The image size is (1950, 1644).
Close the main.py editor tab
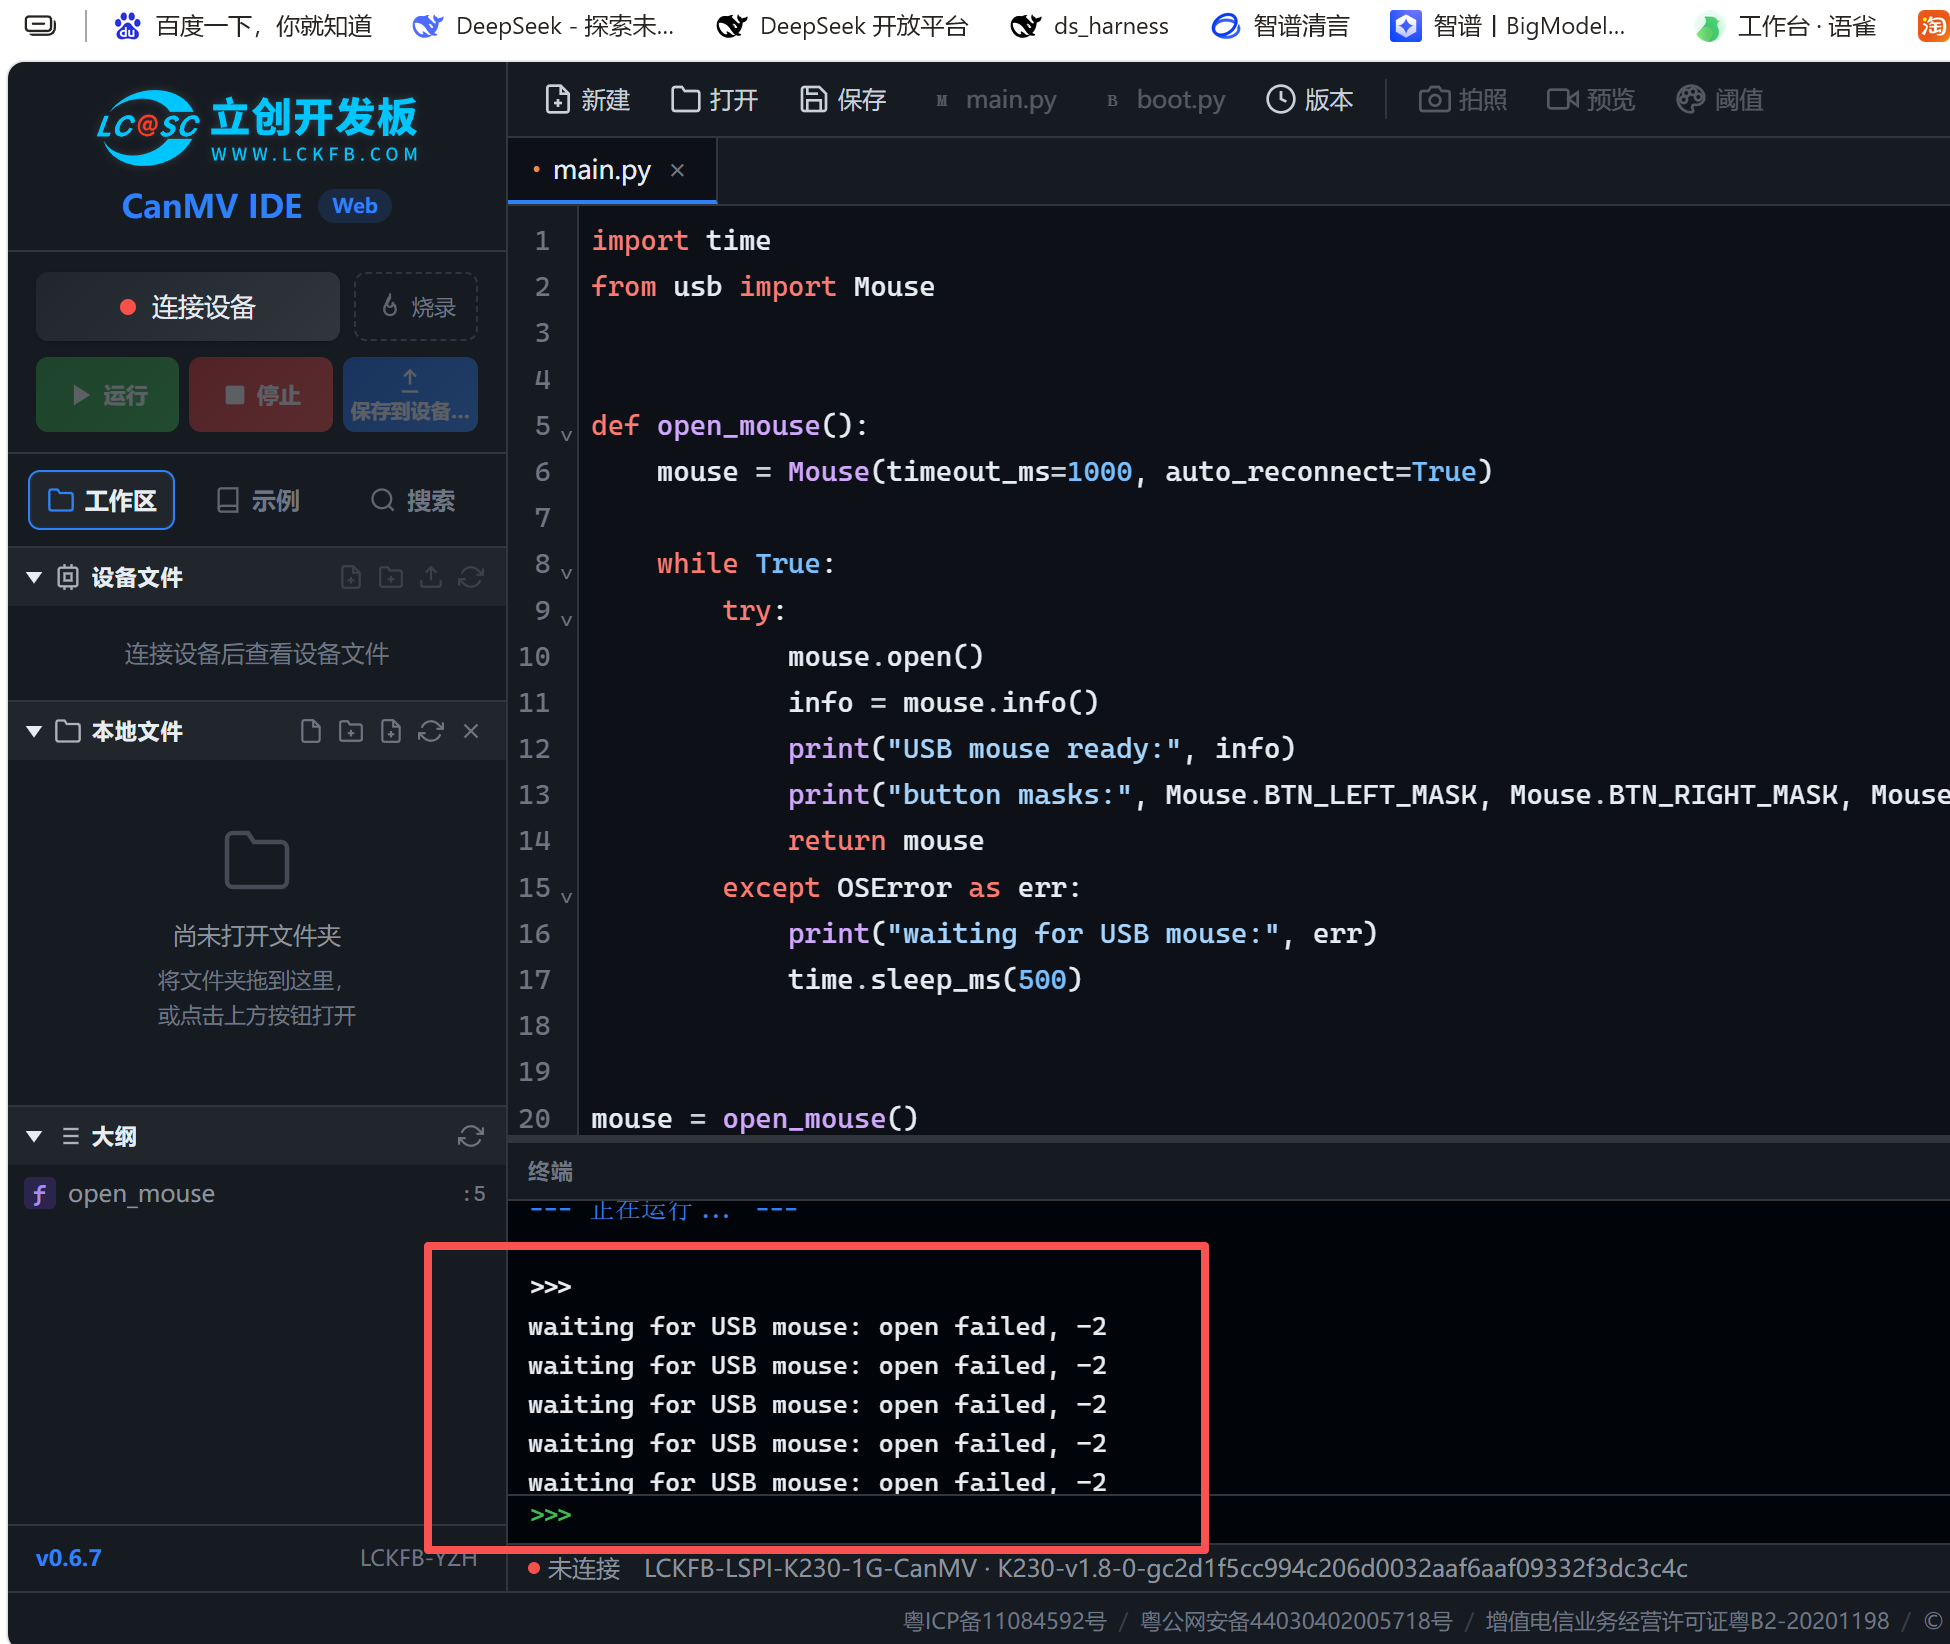pos(678,170)
